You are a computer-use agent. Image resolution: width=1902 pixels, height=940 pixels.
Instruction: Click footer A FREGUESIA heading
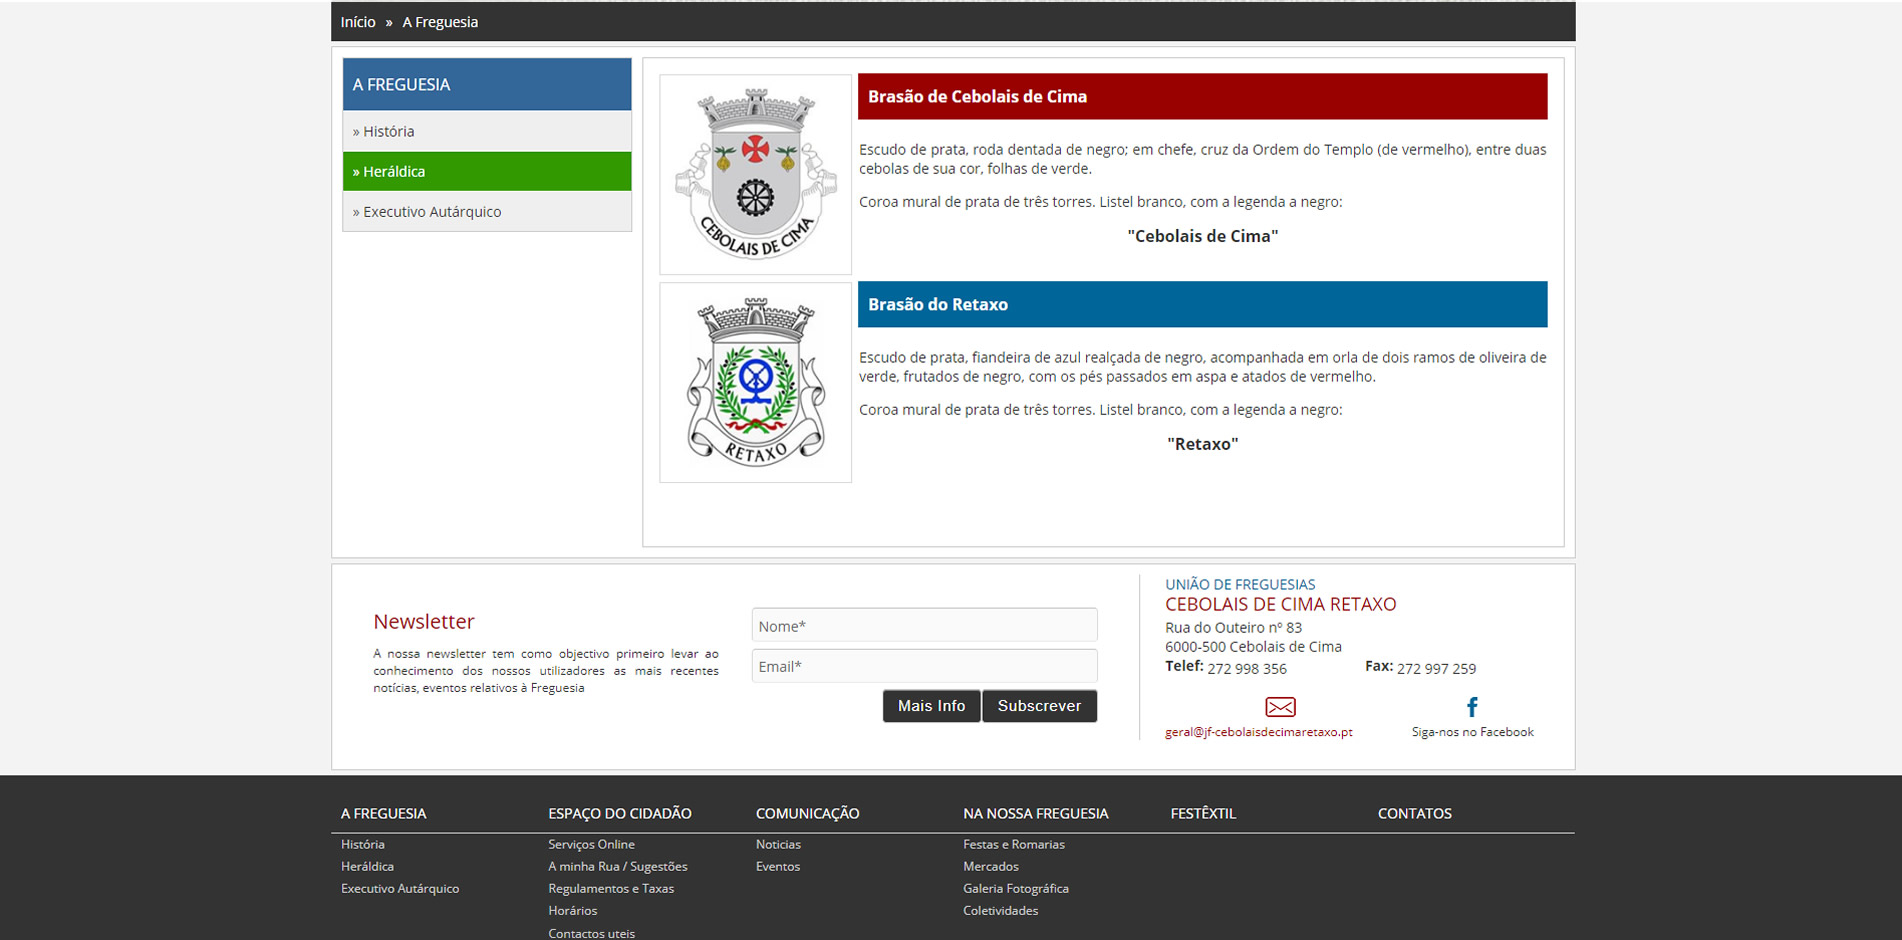[x=384, y=813]
